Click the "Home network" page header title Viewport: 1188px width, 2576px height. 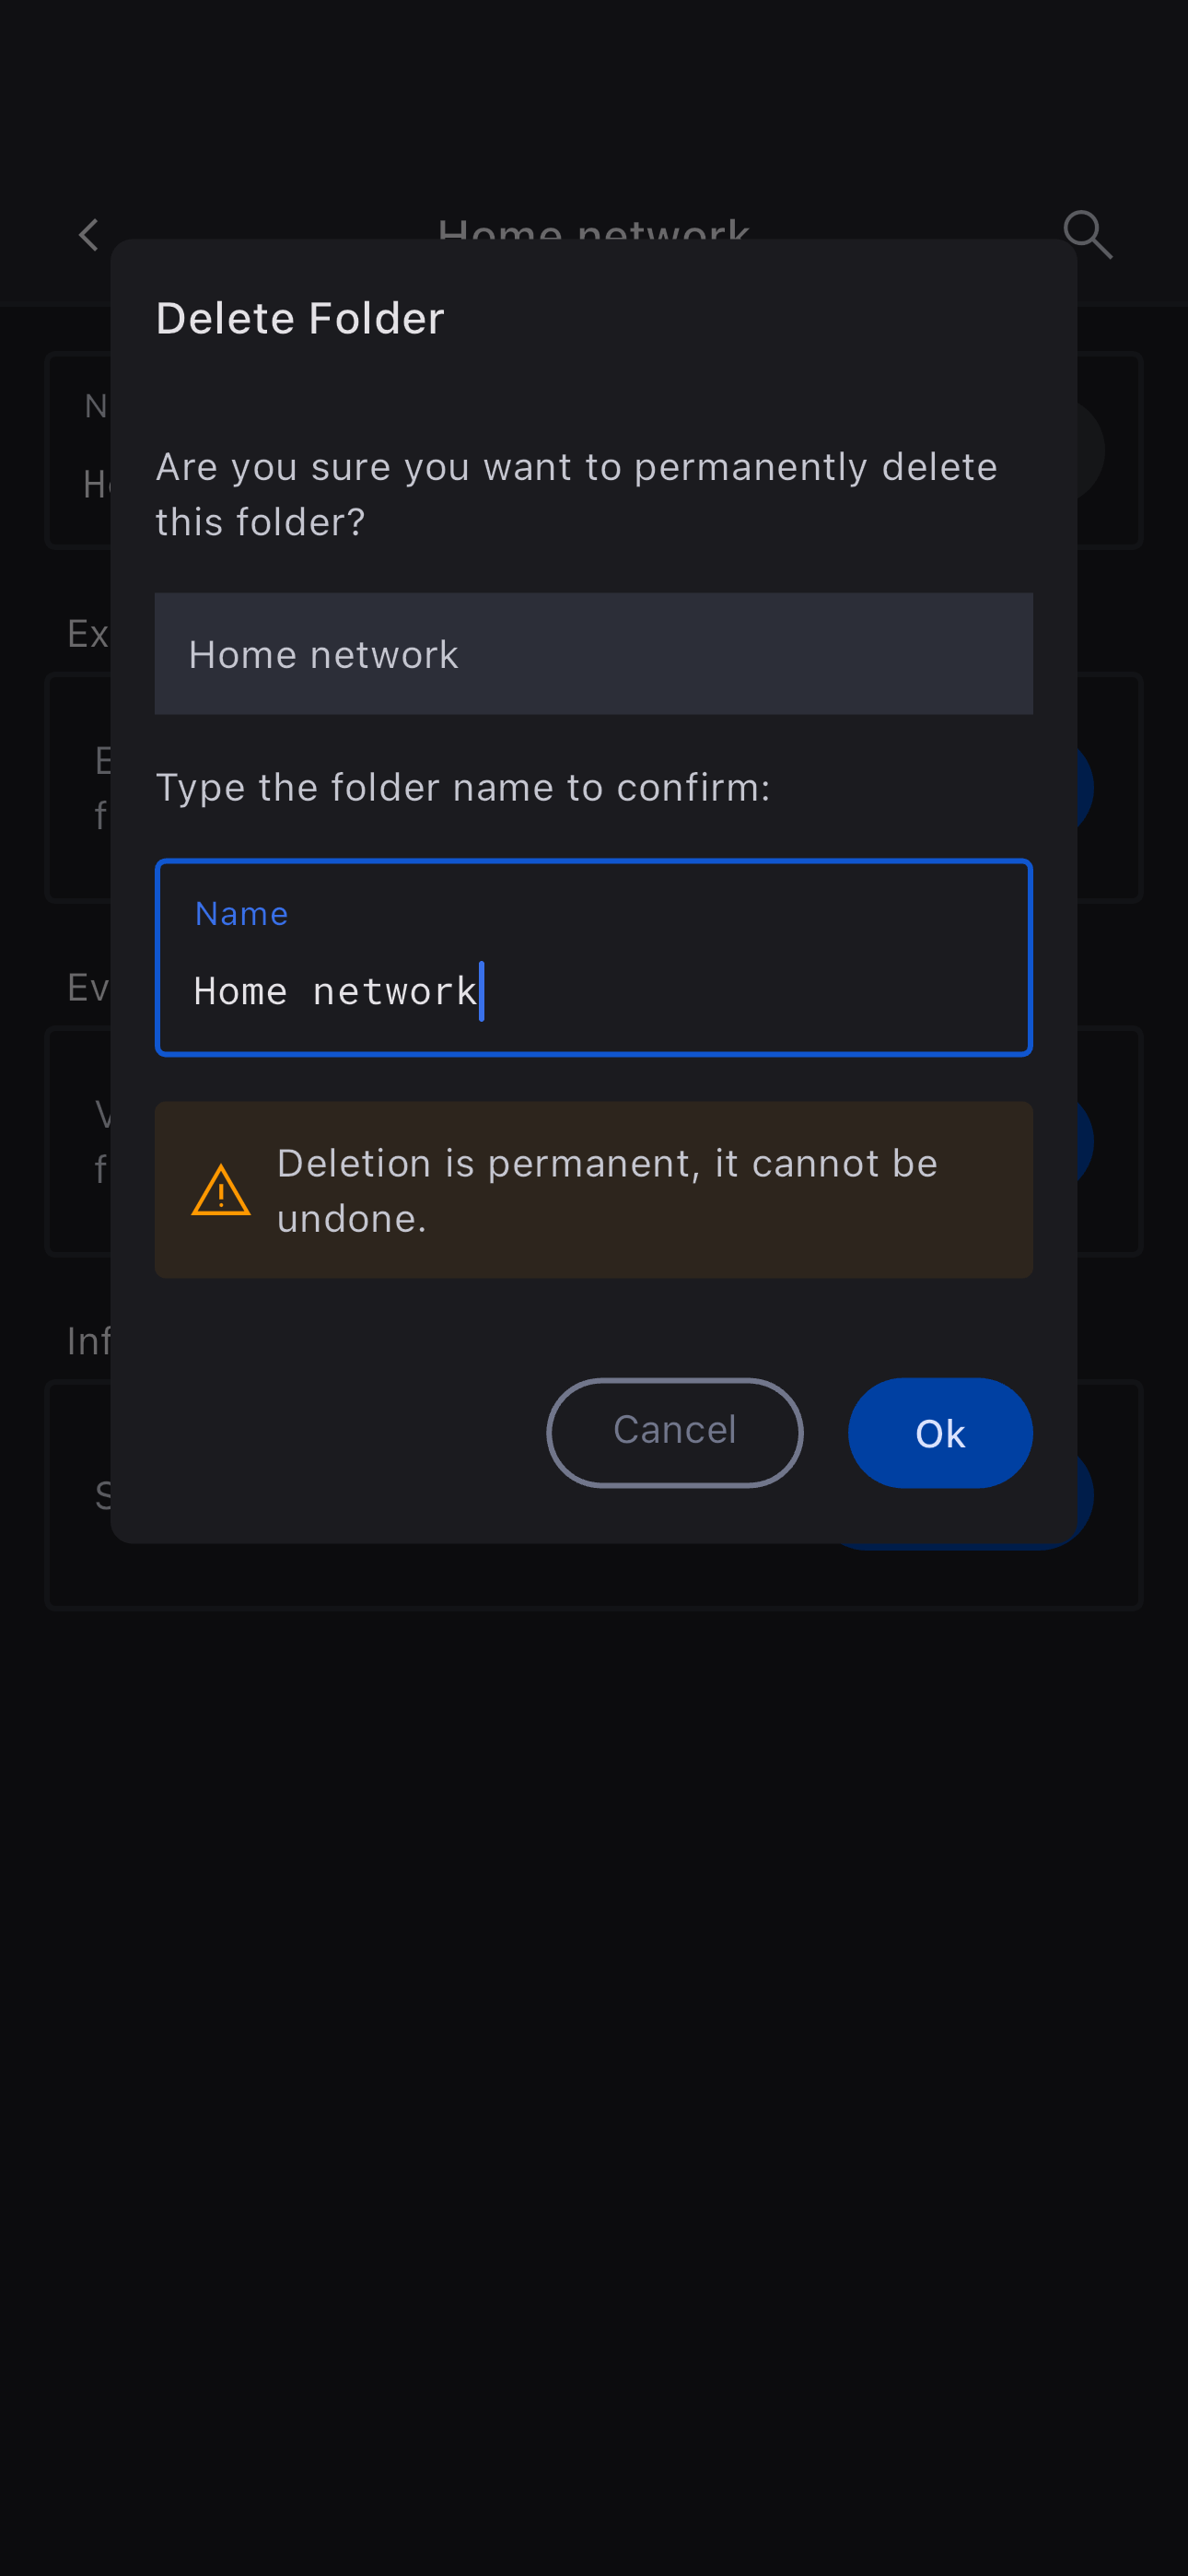click(593, 227)
